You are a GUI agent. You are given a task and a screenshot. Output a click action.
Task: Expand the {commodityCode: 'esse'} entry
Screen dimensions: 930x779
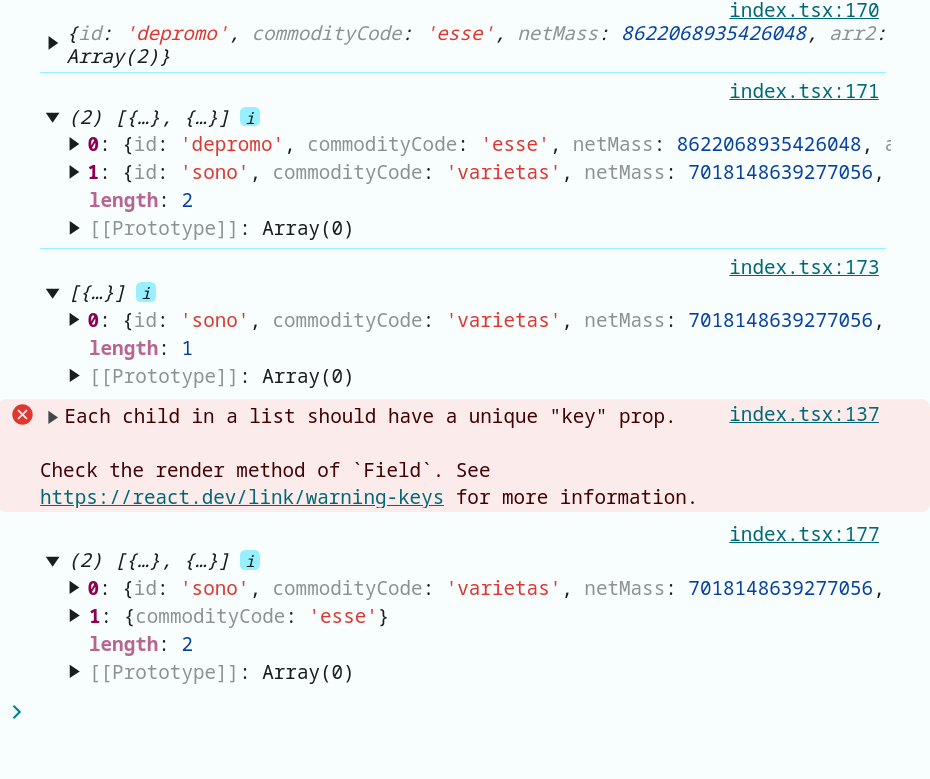coord(74,616)
